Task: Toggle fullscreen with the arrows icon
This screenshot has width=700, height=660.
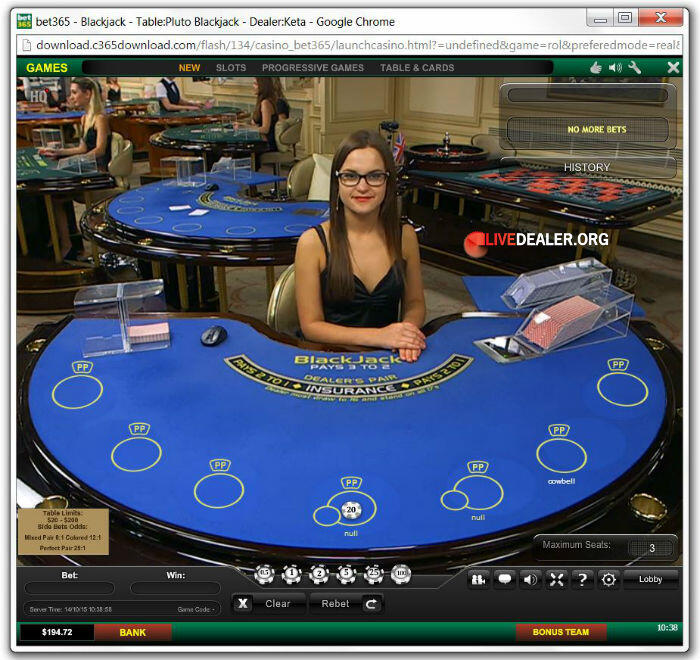Action: click(x=556, y=579)
